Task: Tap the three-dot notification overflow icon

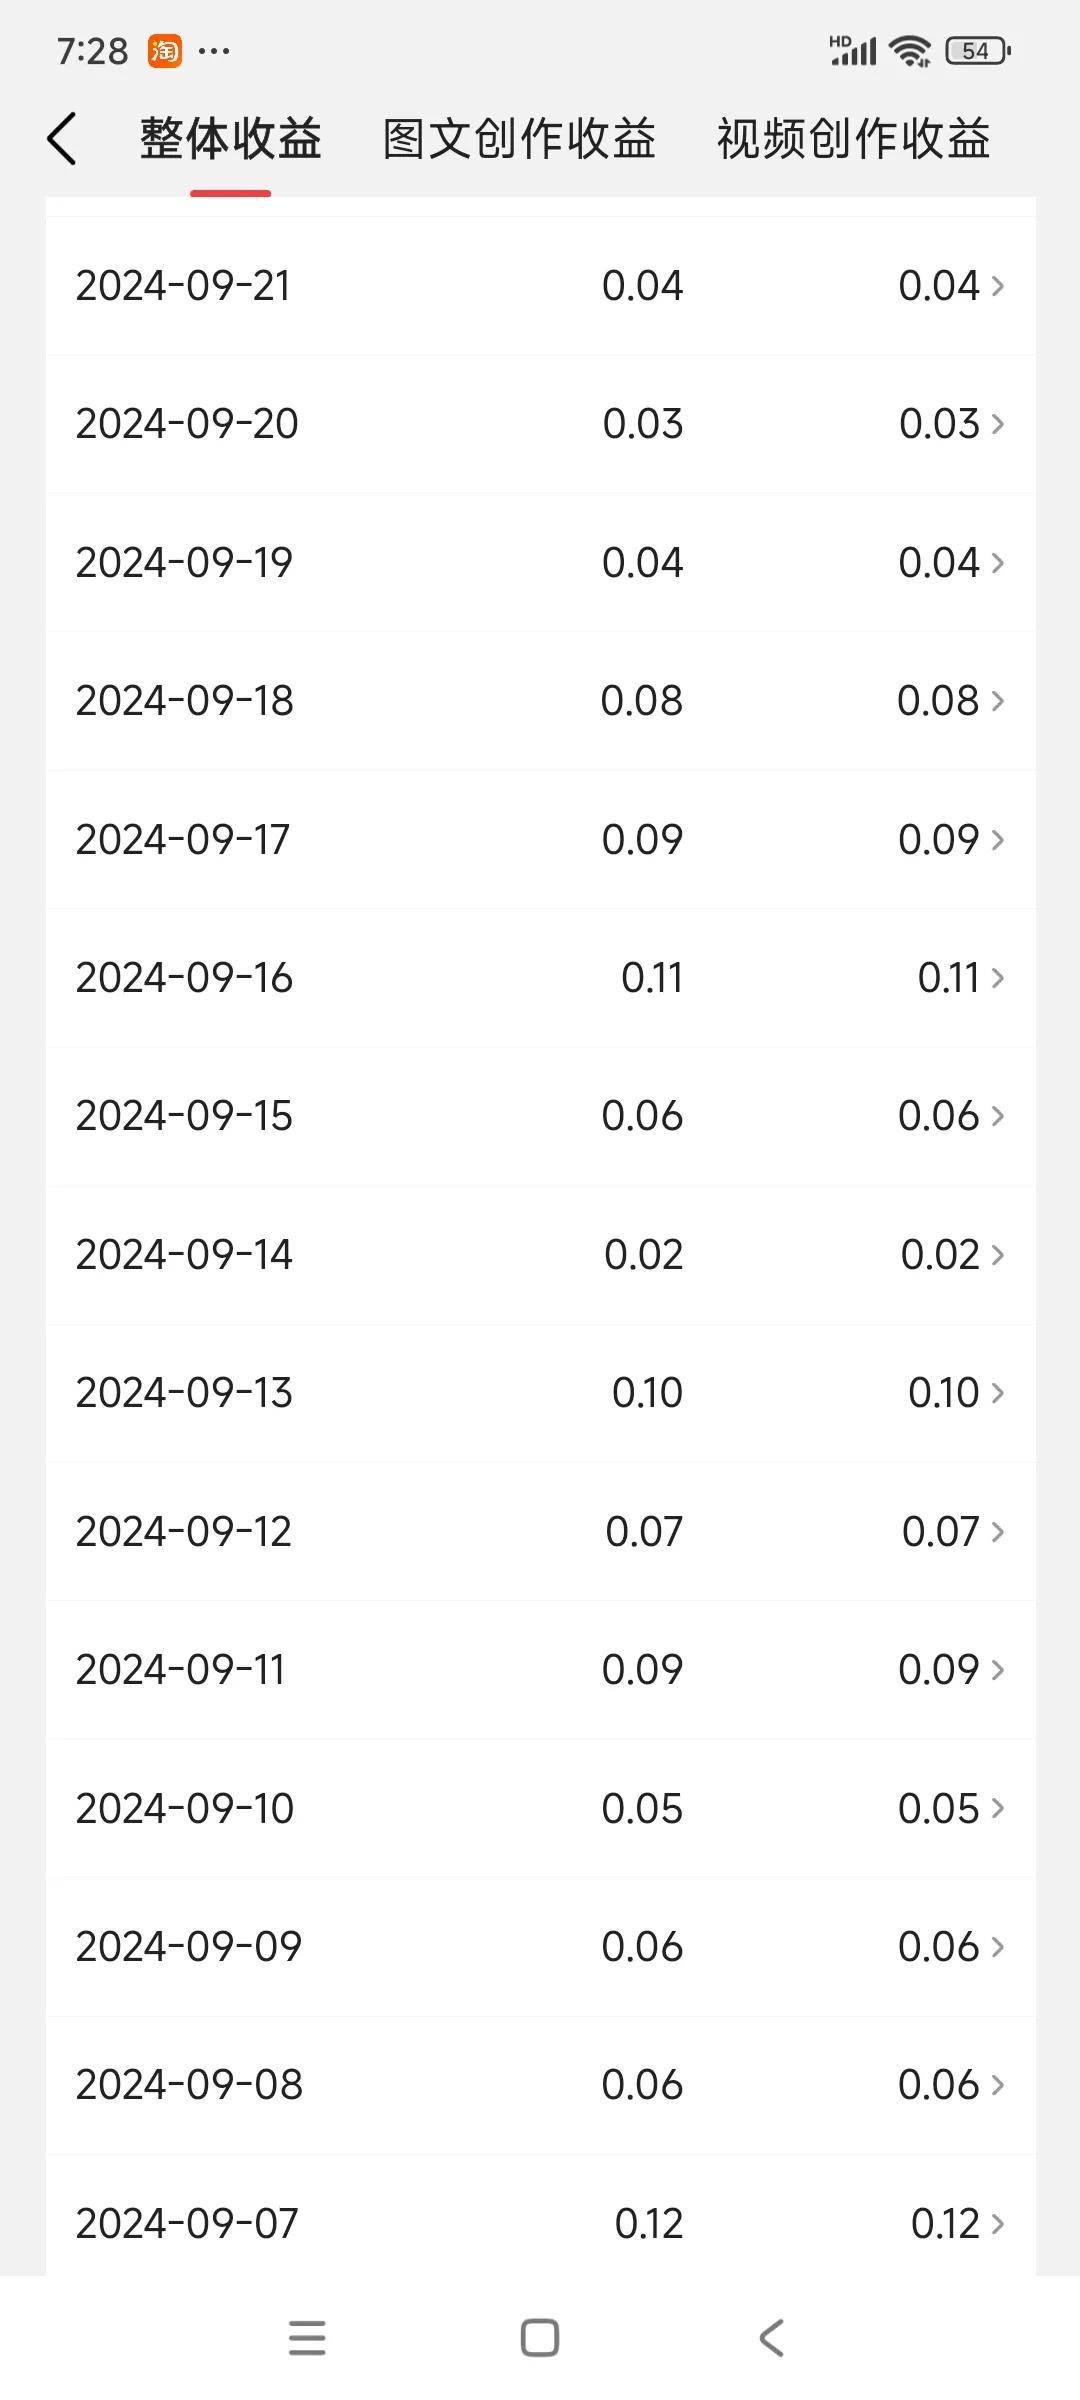Action: point(214,50)
